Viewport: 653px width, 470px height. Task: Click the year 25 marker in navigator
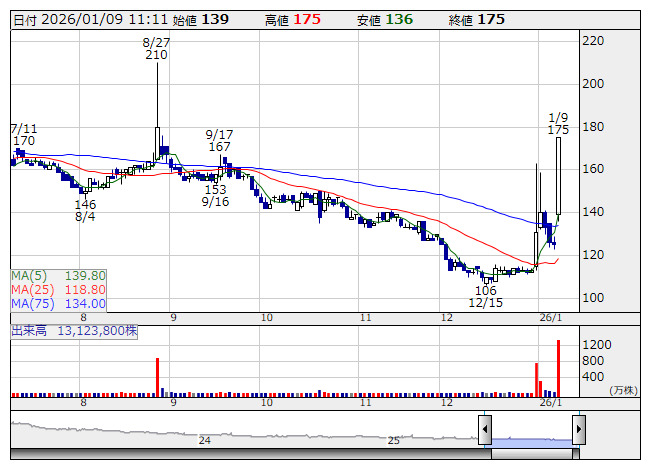[394, 440]
